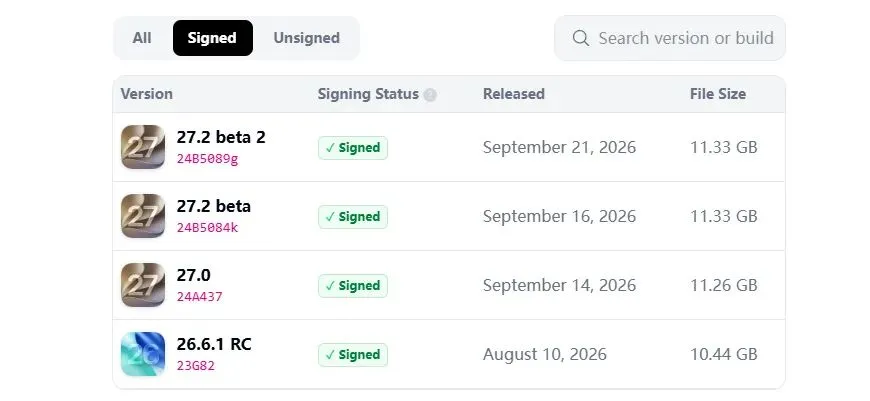This screenshot has height=401, width=870.
Task: Open build 24A437 link
Action: click(x=200, y=297)
